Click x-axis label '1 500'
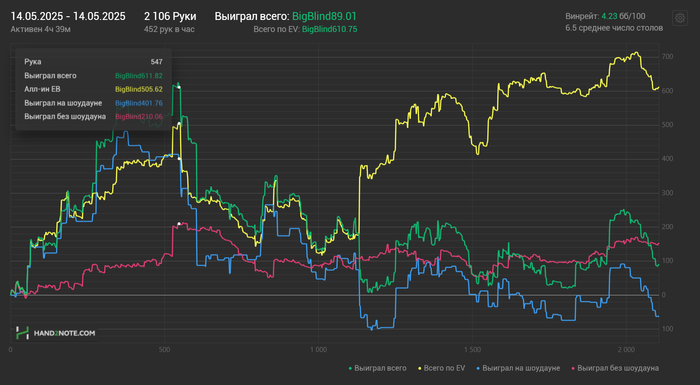This screenshot has height=385, width=700. (472, 350)
